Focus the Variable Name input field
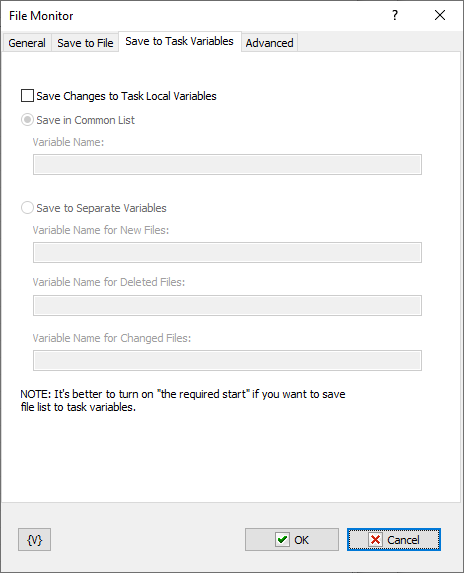This screenshot has width=464, height=573. tap(227, 164)
